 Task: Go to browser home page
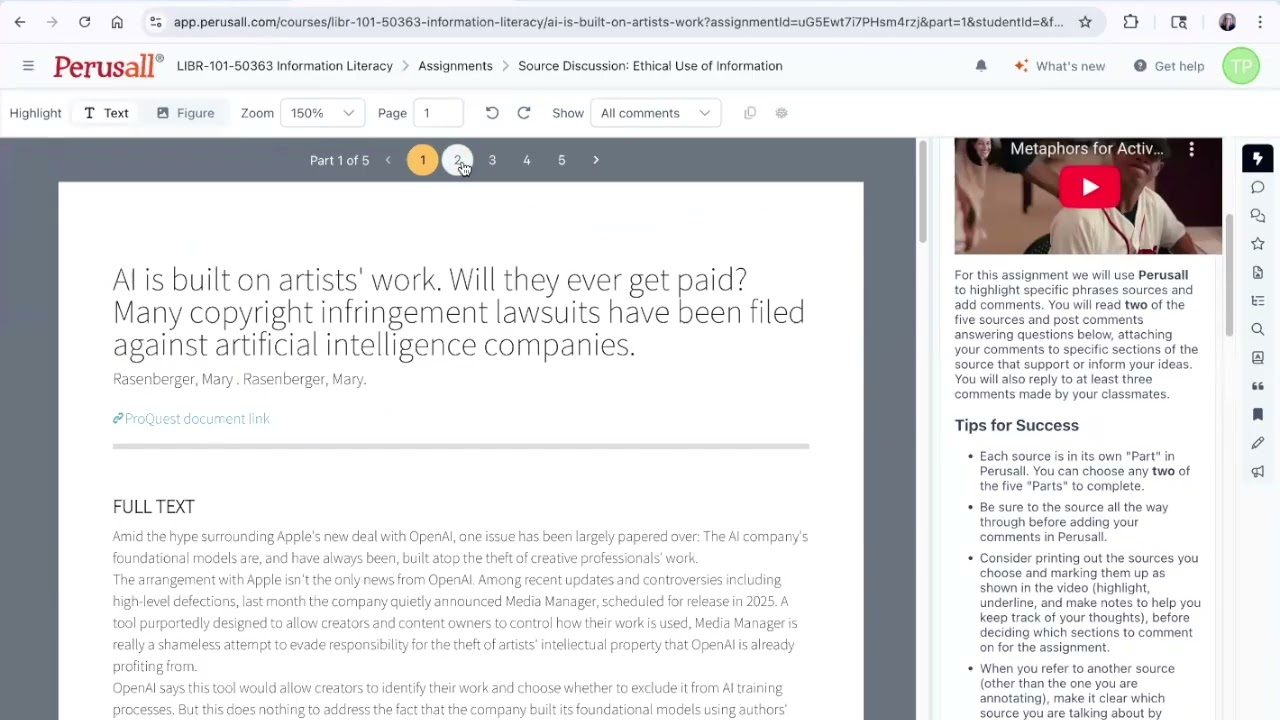click(117, 22)
